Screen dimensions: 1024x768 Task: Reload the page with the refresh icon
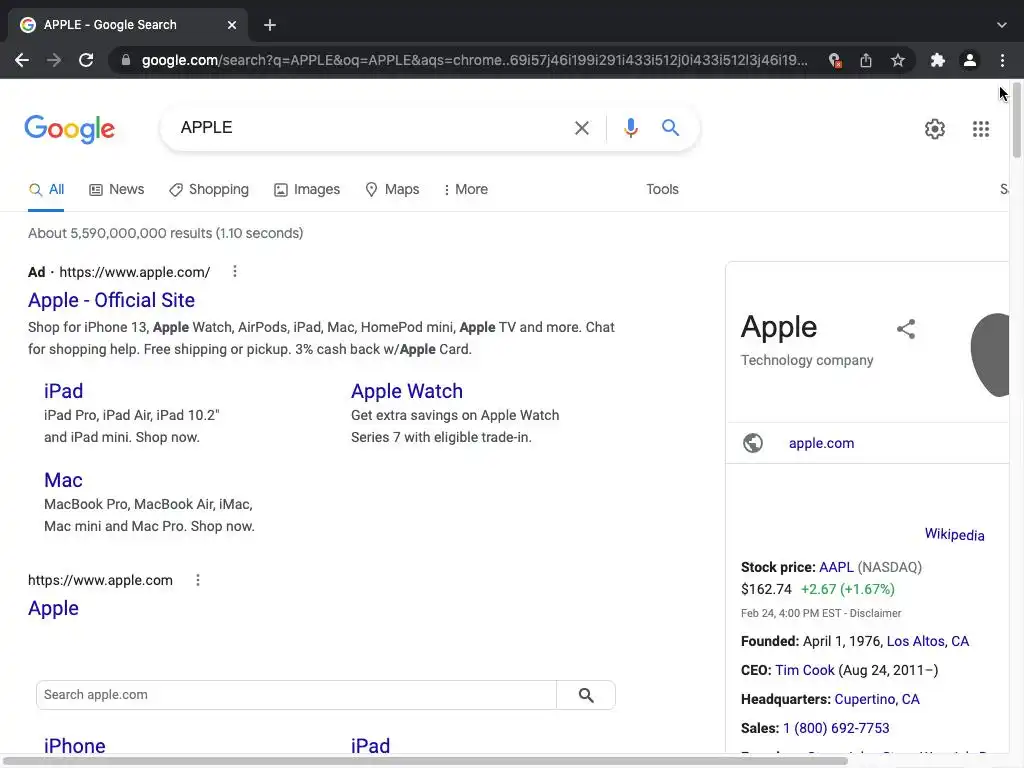[x=86, y=60]
